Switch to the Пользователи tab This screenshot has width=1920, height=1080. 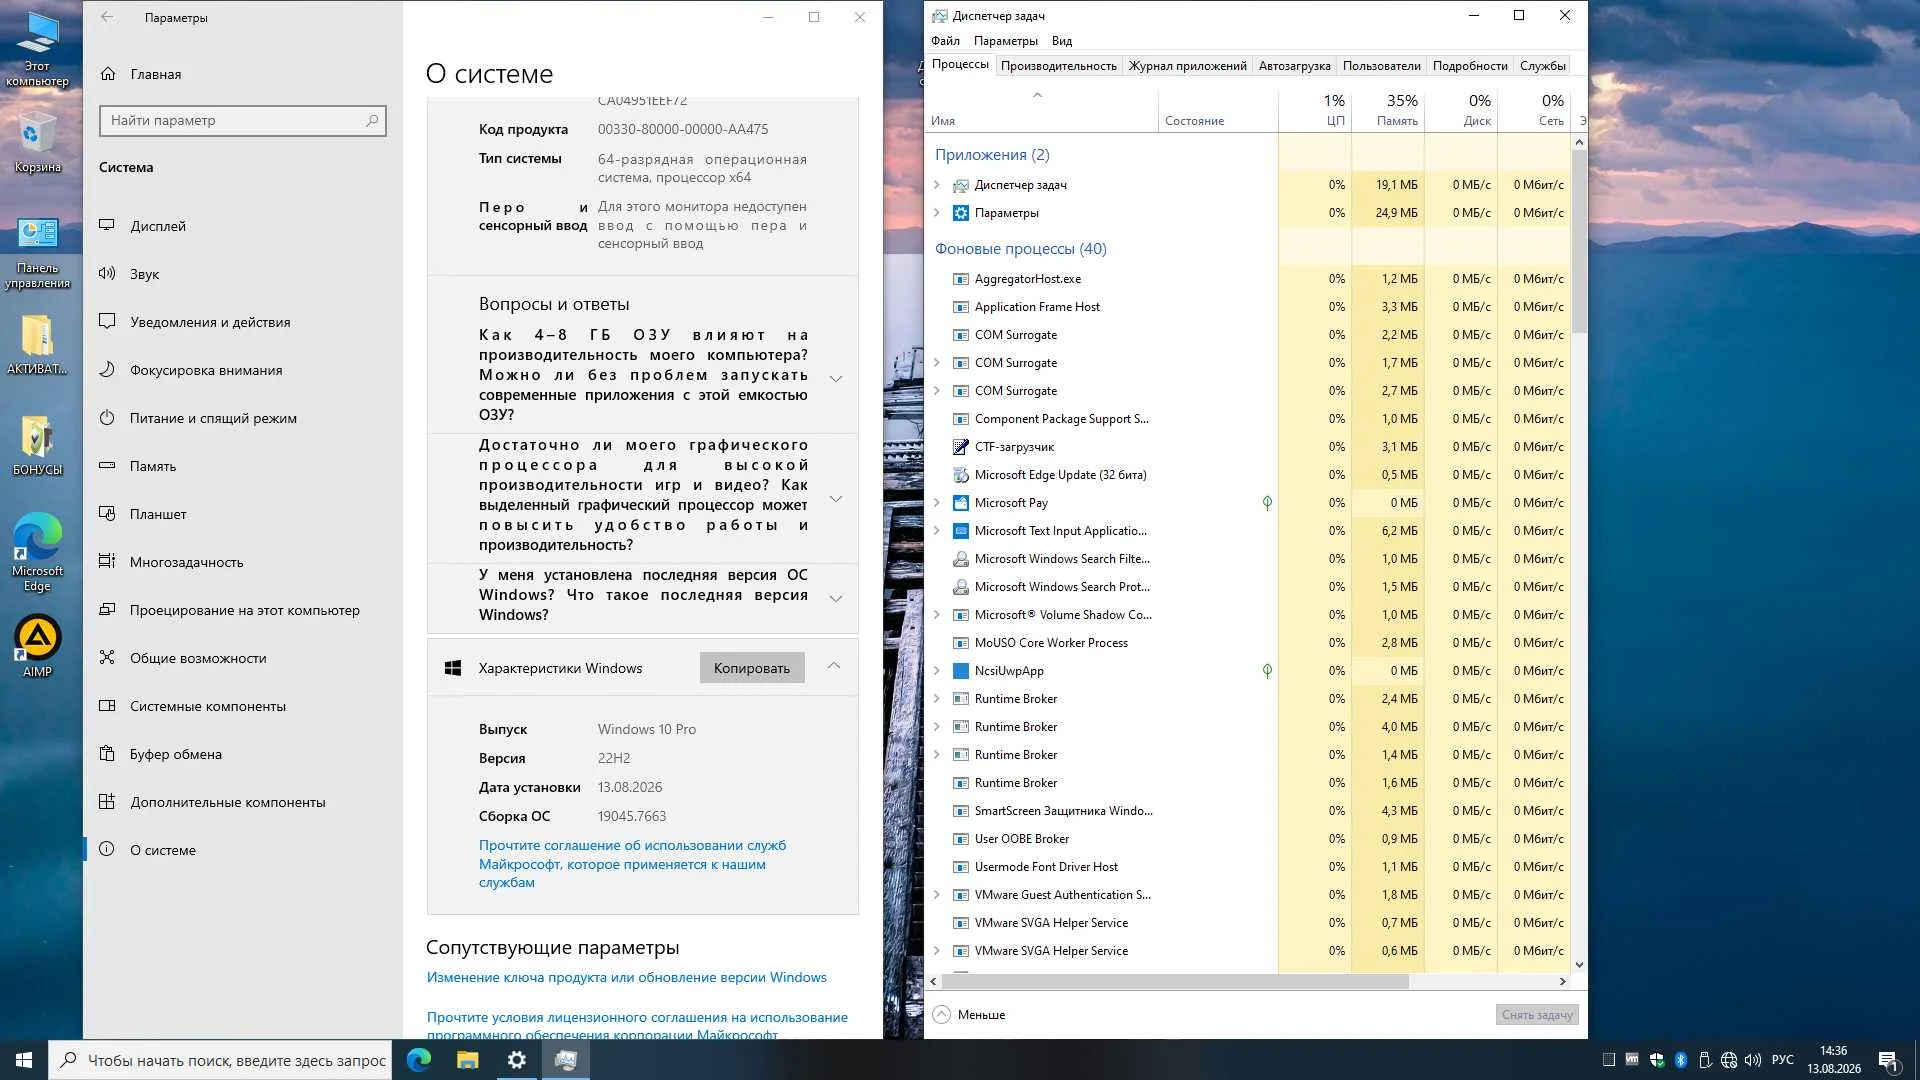1382,66
